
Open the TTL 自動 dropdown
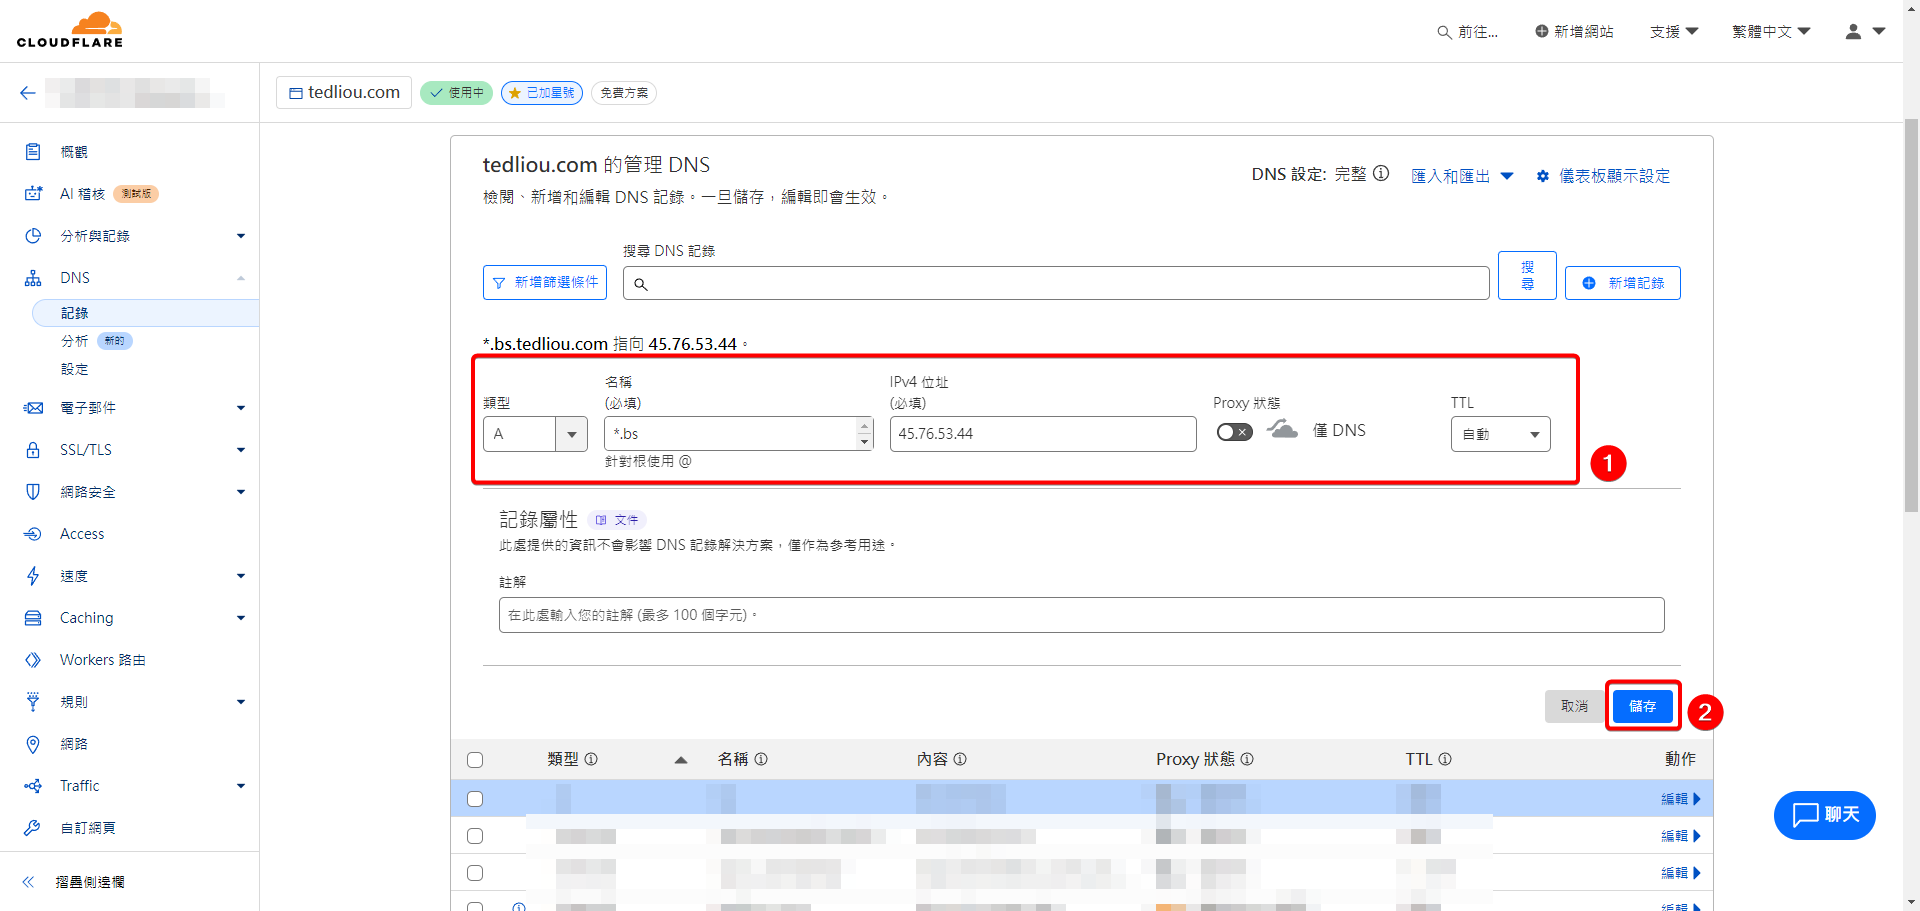1500,434
